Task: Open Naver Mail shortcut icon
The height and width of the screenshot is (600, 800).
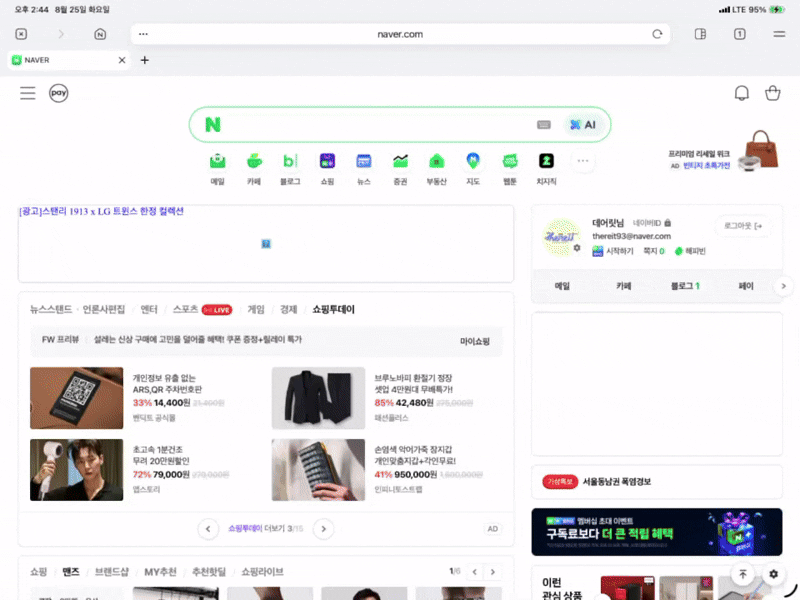Action: coord(217,162)
